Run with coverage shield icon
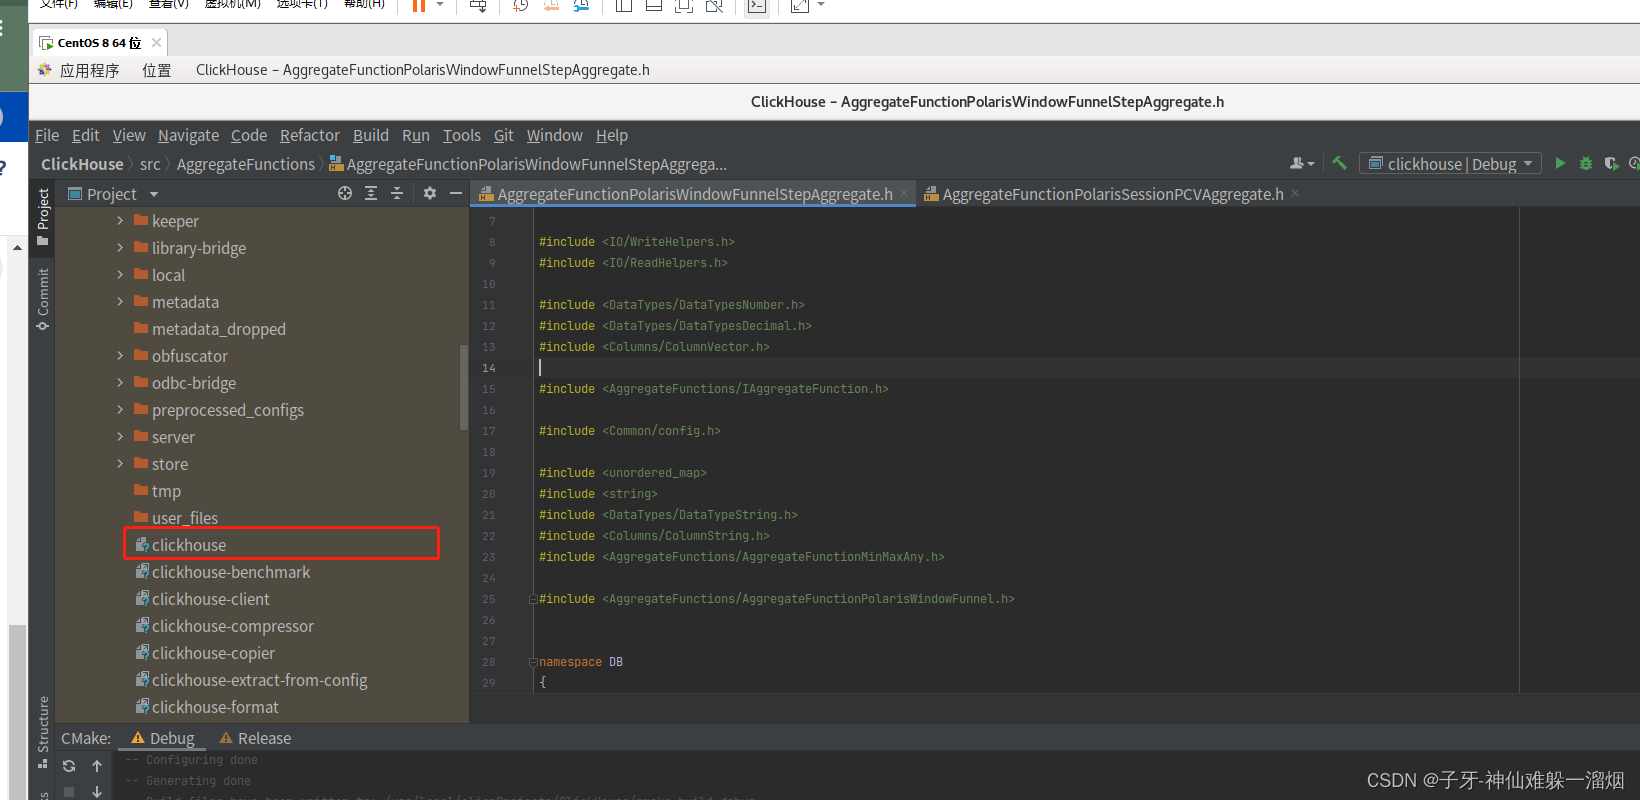1640x800 pixels. [1611, 163]
